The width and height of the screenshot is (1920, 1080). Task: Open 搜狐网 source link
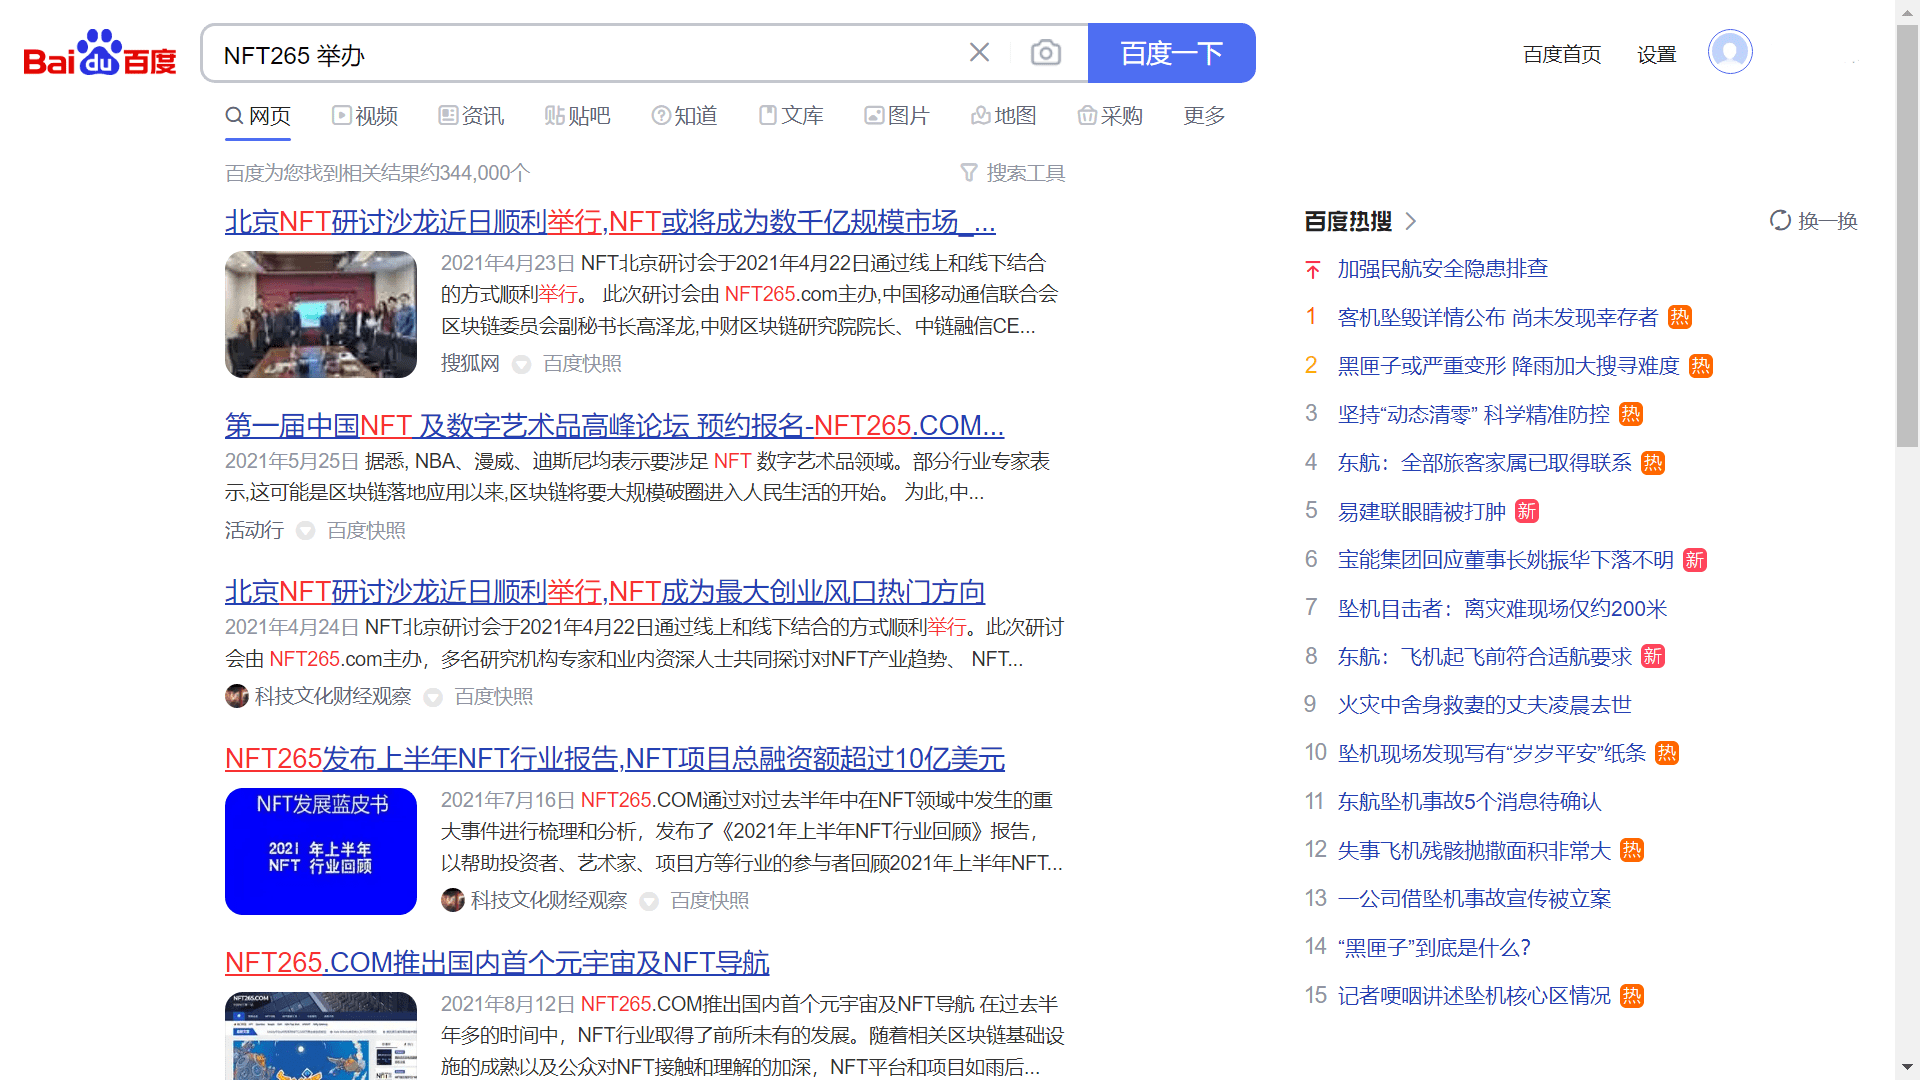pyautogui.click(x=470, y=363)
